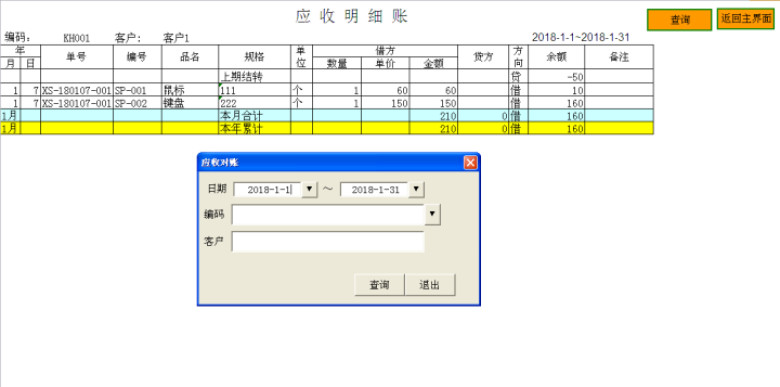Click the 金额 sub-header

[433, 63]
